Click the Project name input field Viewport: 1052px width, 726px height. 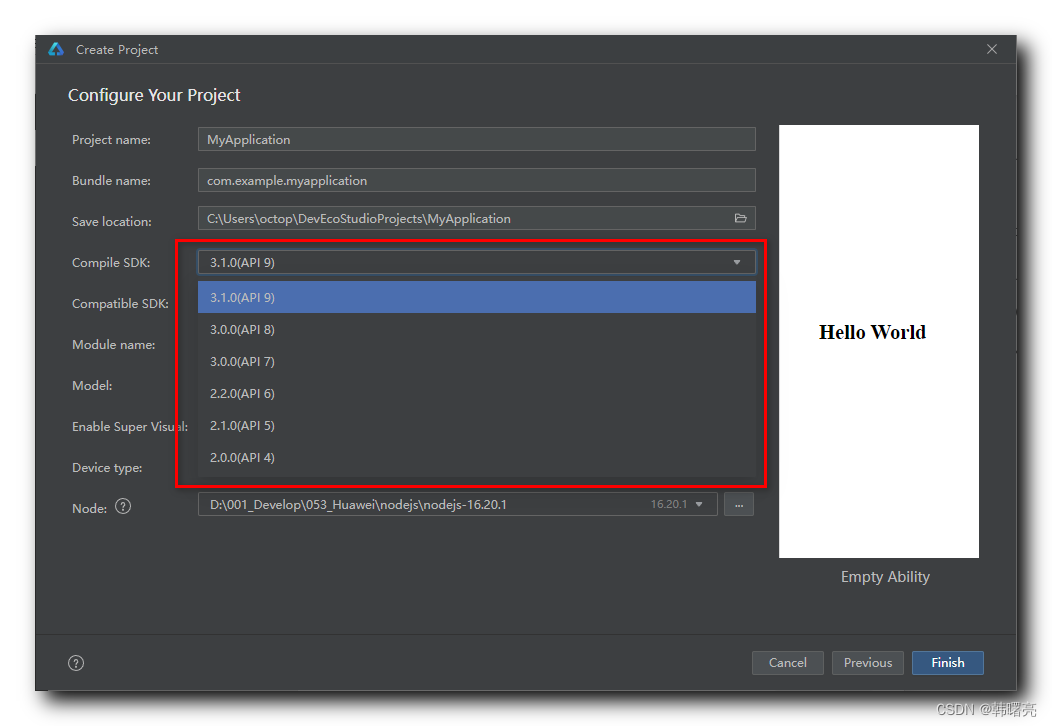[476, 139]
